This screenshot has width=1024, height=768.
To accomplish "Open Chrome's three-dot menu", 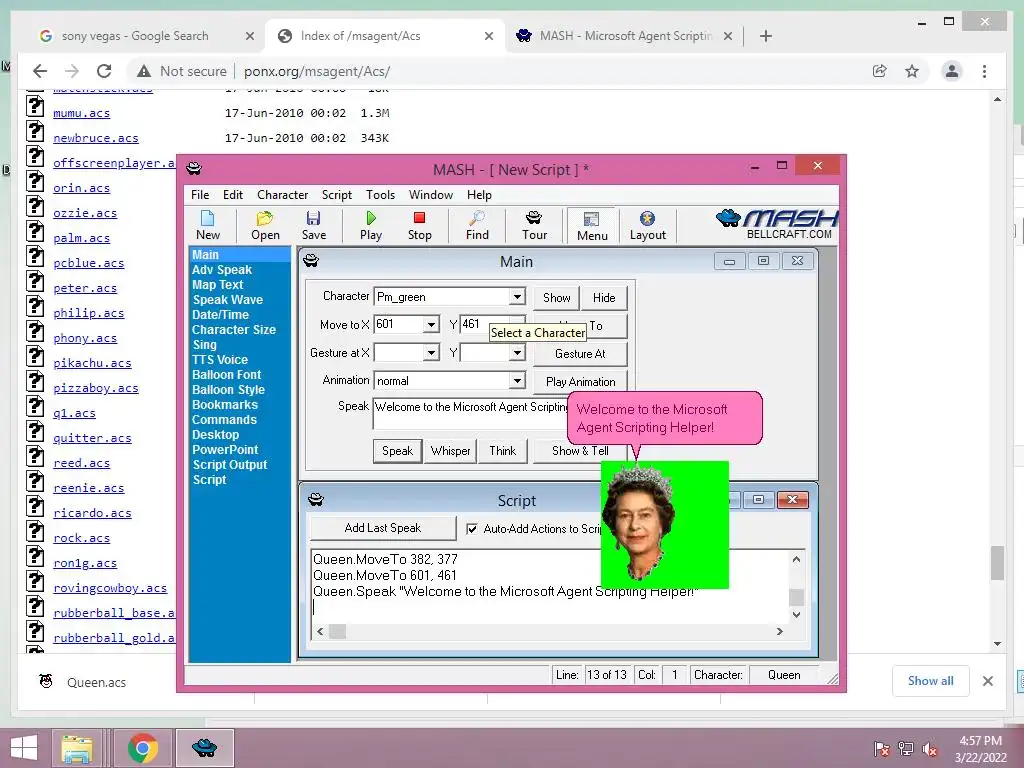I will click(984, 71).
